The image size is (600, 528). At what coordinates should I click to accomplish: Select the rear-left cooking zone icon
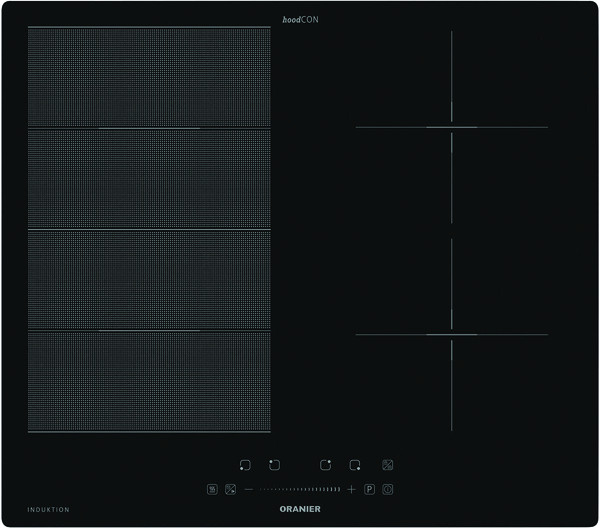pyautogui.click(x=274, y=465)
